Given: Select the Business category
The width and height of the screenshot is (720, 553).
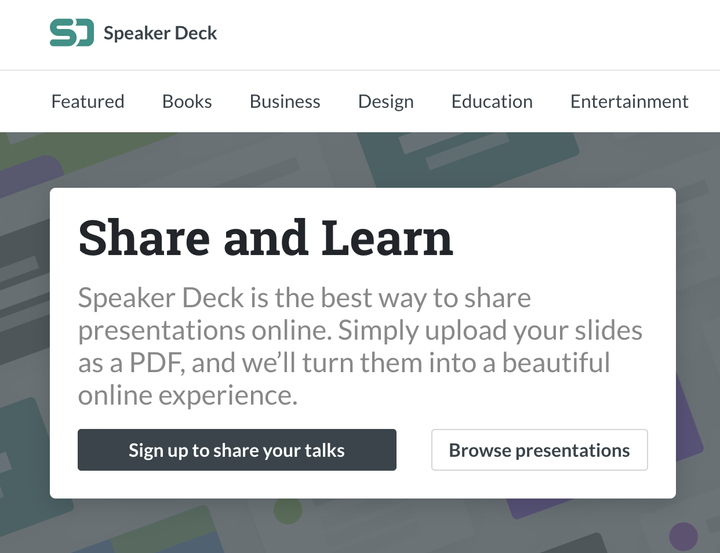Looking at the screenshot, I should [285, 101].
